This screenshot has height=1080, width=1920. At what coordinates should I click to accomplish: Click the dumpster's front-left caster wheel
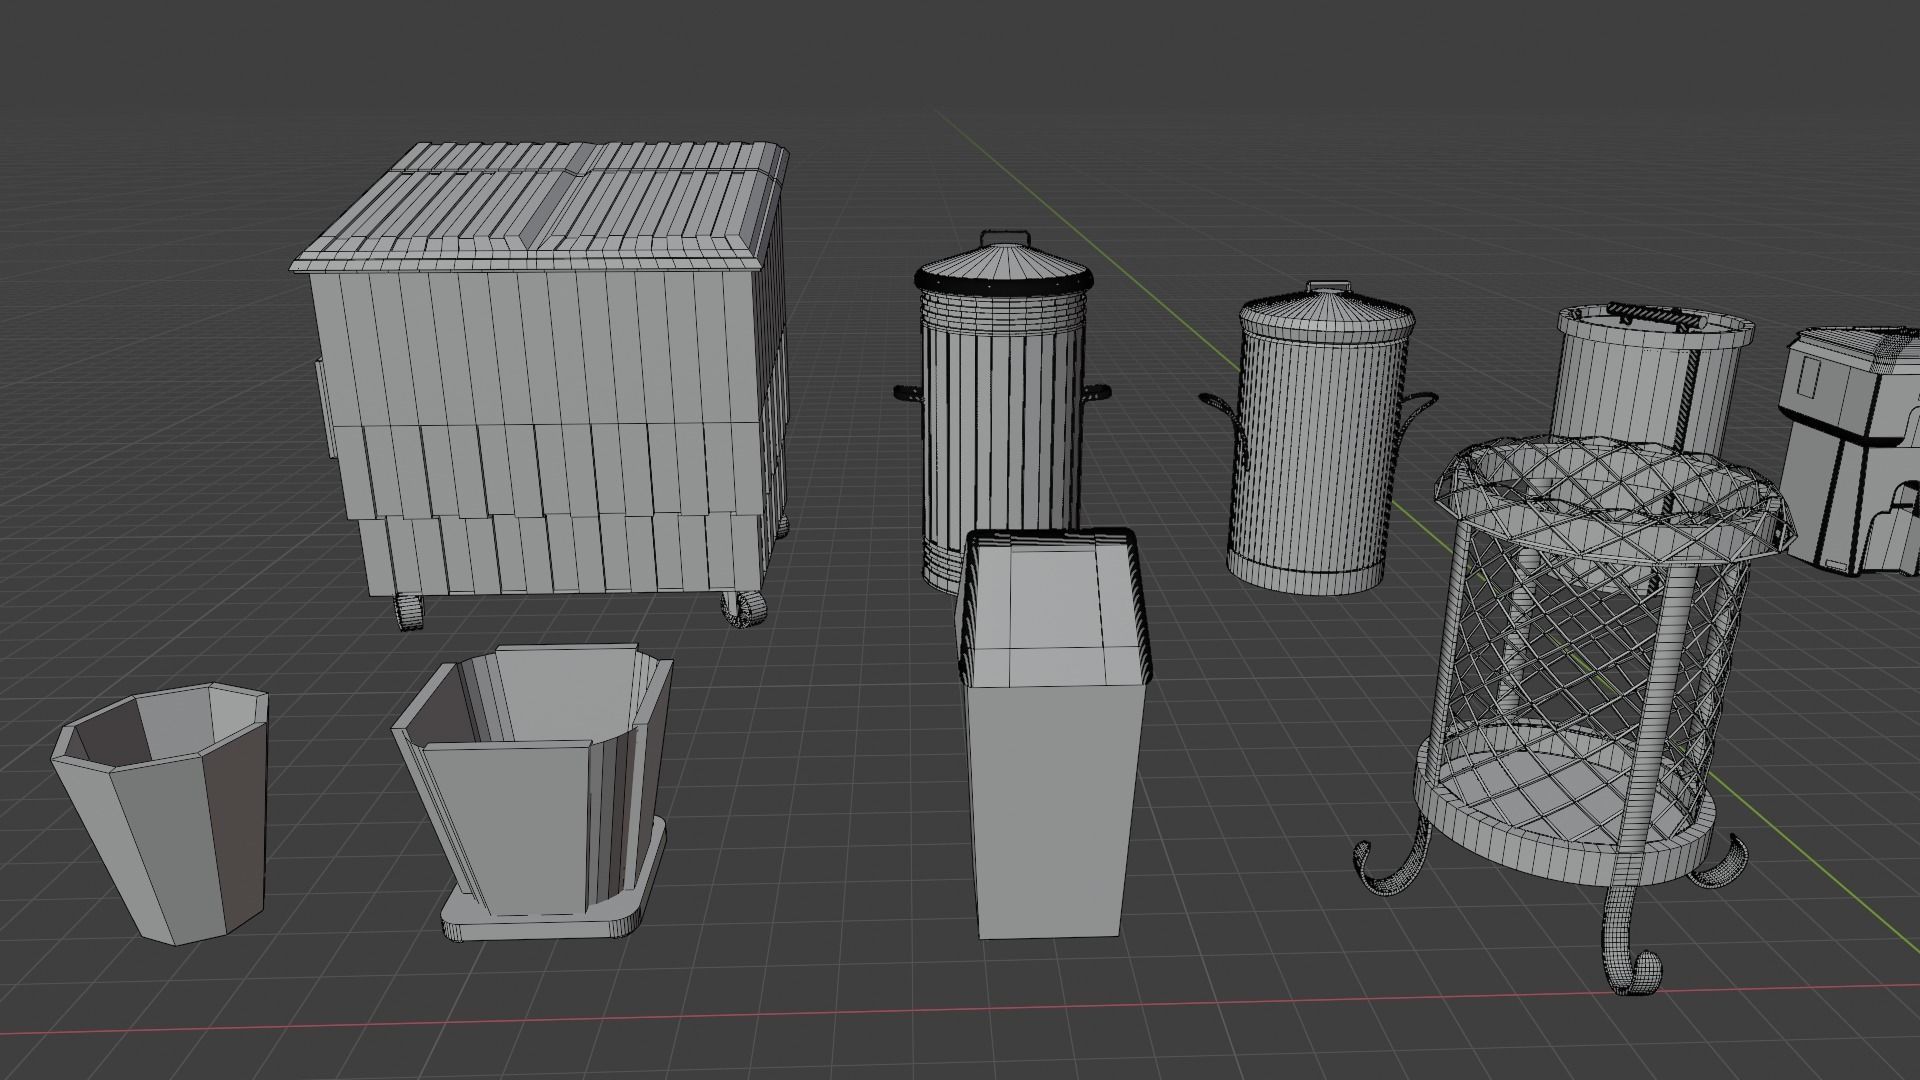pos(409,611)
